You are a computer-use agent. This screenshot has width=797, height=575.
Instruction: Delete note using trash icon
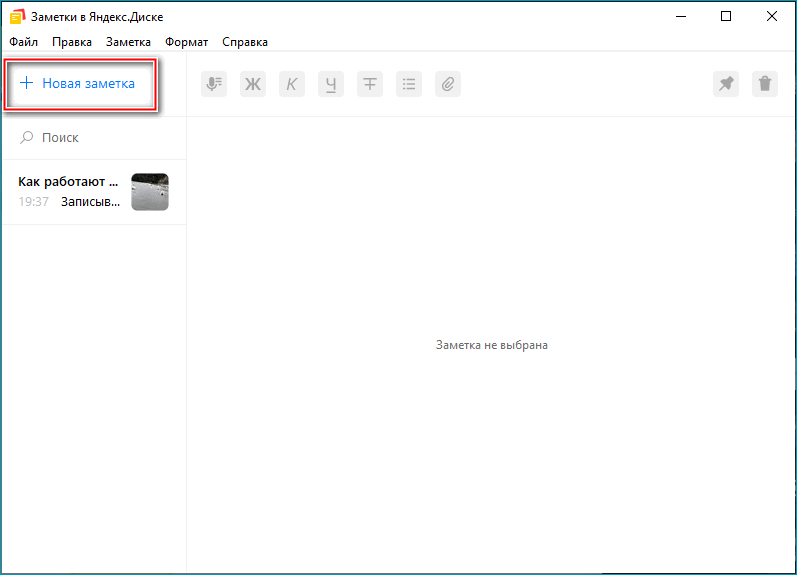pos(765,84)
